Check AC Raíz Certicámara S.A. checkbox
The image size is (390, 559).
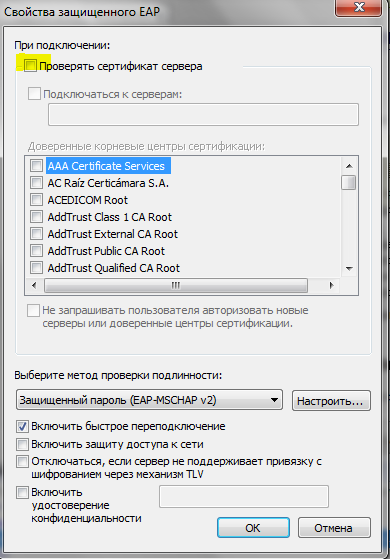pos(36,183)
